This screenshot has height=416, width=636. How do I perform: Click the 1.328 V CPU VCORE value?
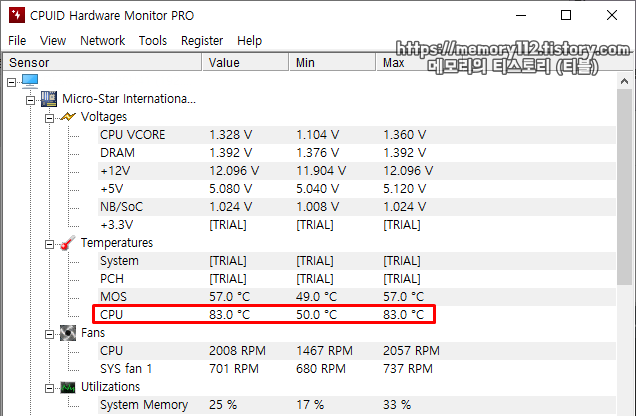(x=230, y=135)
